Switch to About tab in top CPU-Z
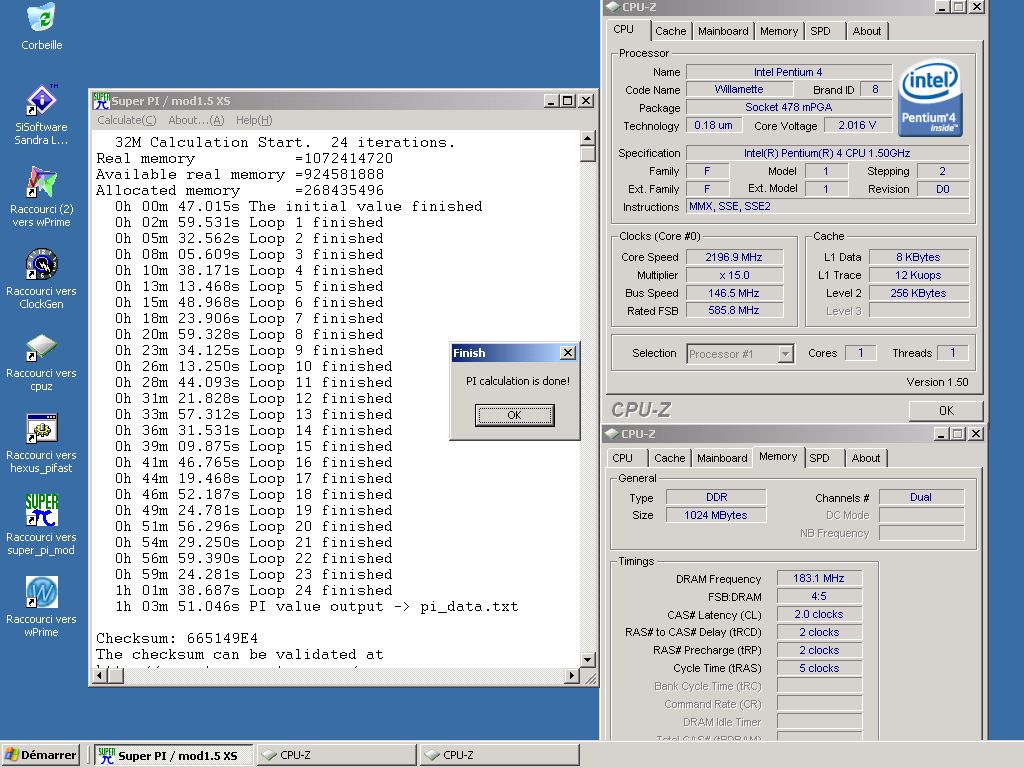Screen dimensions: 1024x768 tap(867, 31)
